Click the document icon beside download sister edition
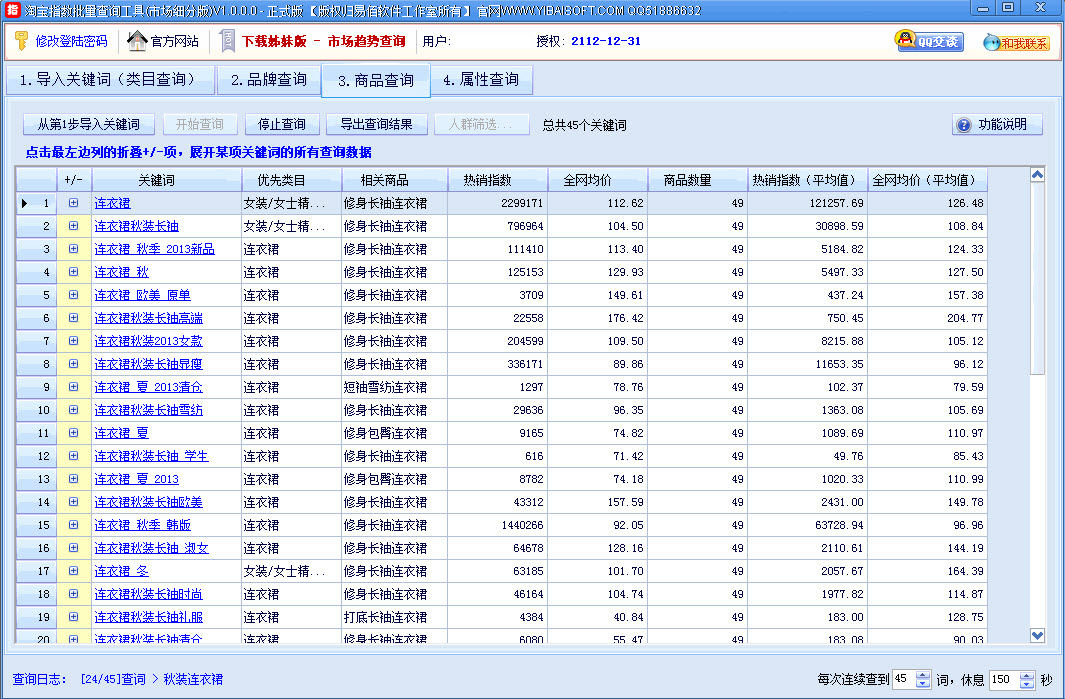 click(x=228, y=41)
